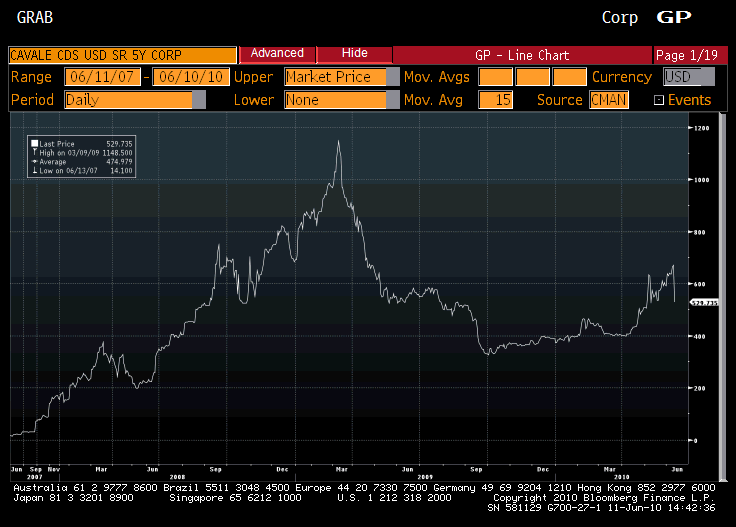Click the Average legend entry
Screen dimensions: 736x527
(x=82, y=162)
